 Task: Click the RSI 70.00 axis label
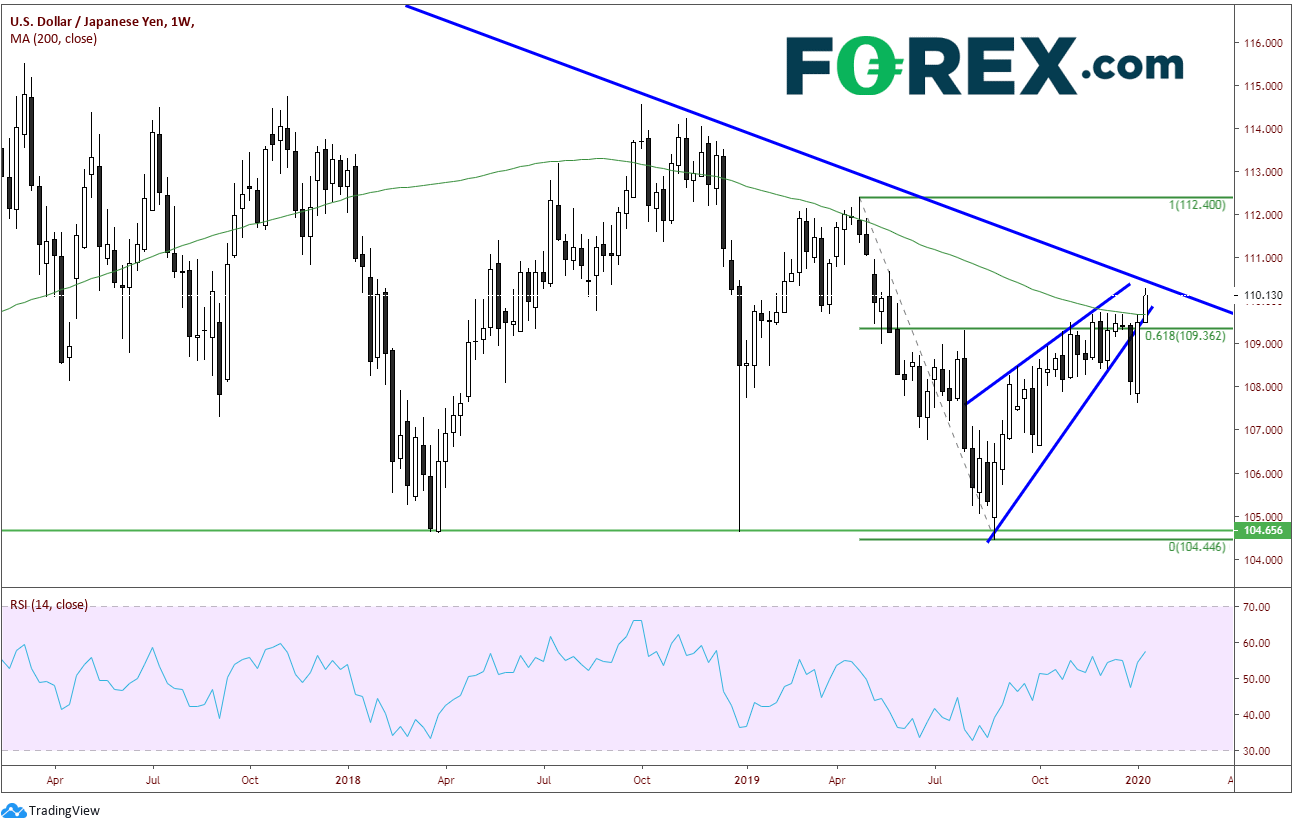click(1257, 606)
